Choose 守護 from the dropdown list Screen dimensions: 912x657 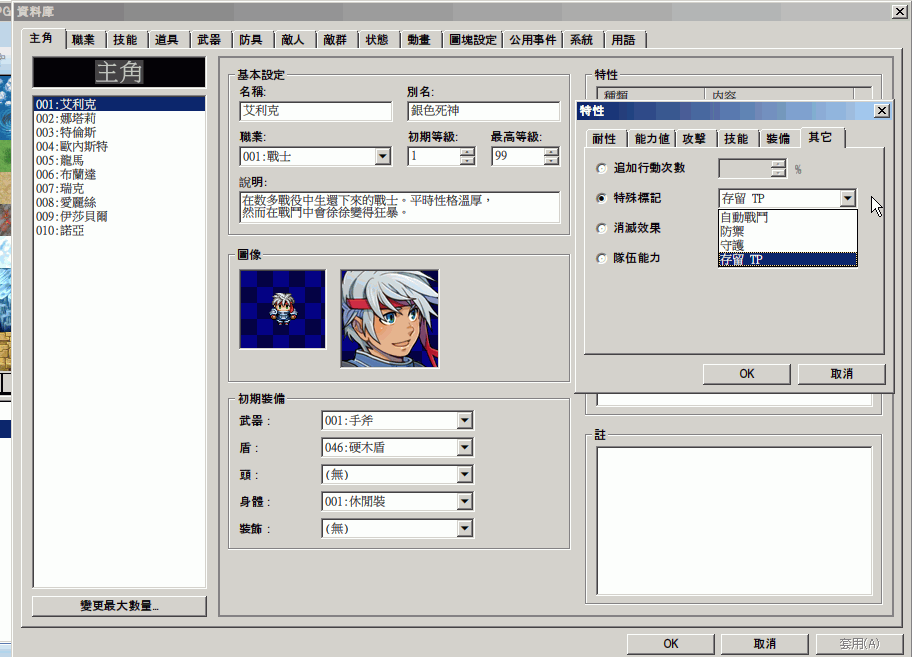(x=788, y=245)
